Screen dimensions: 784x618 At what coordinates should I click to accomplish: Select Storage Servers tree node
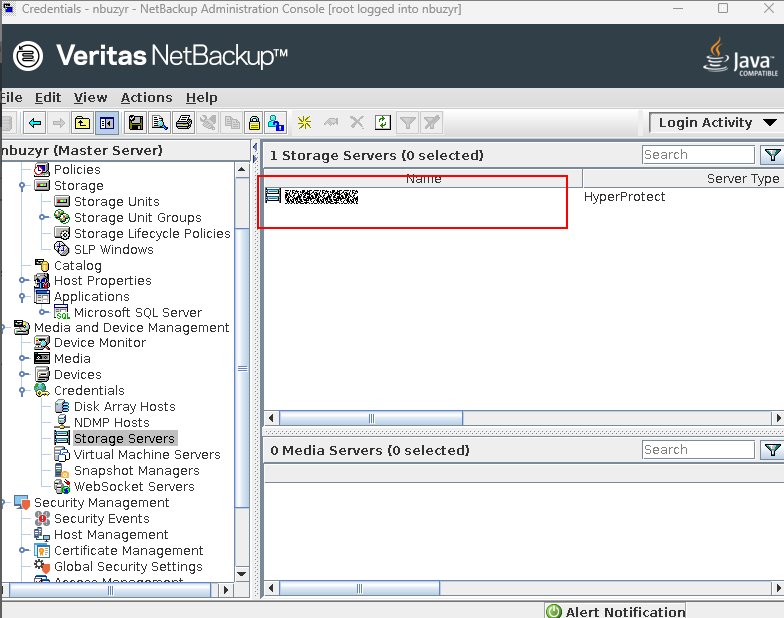tap(124, 438)
